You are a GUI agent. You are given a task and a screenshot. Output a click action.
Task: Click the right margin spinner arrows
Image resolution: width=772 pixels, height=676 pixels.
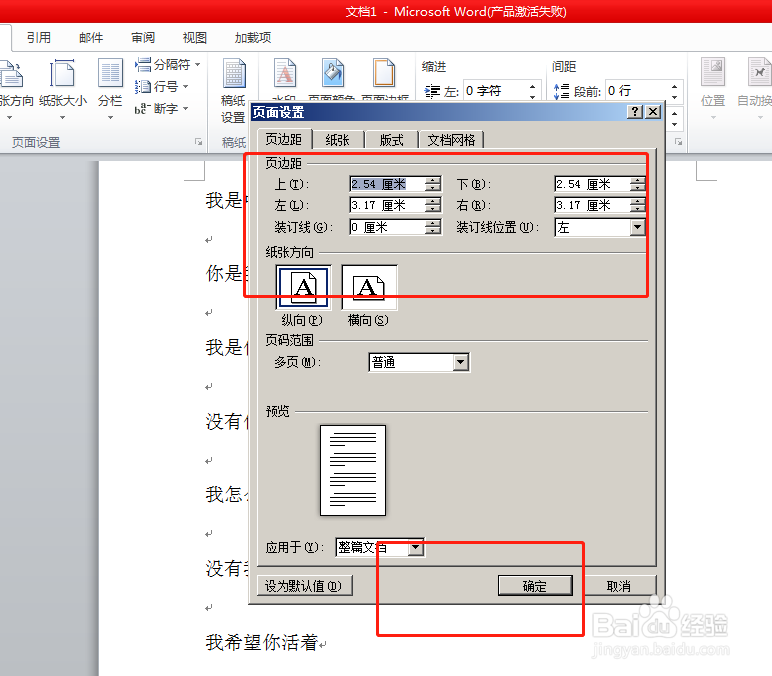638,205
